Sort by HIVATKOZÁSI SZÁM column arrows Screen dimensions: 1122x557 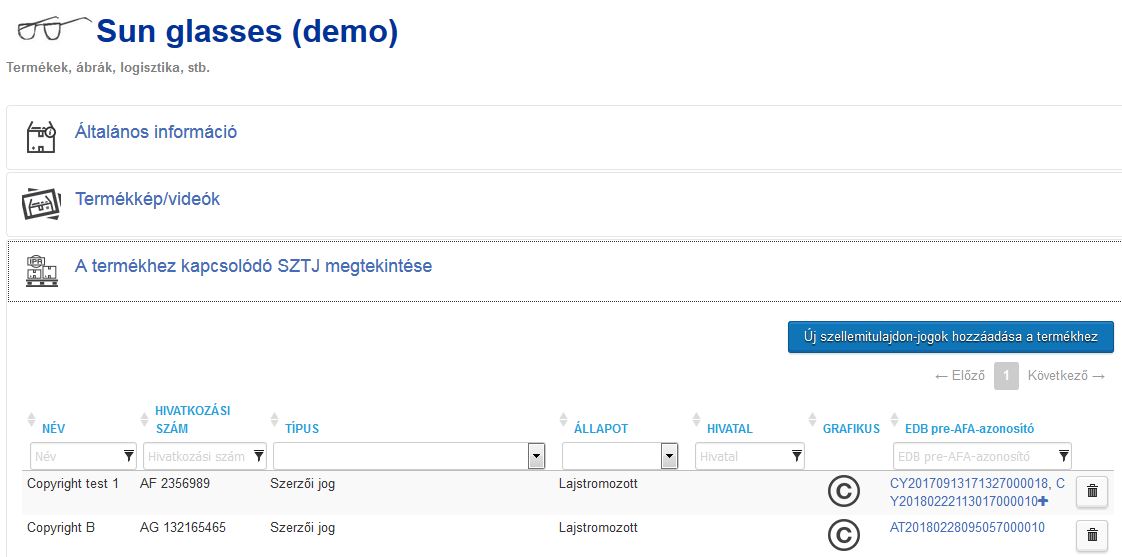tap(144, 419)
